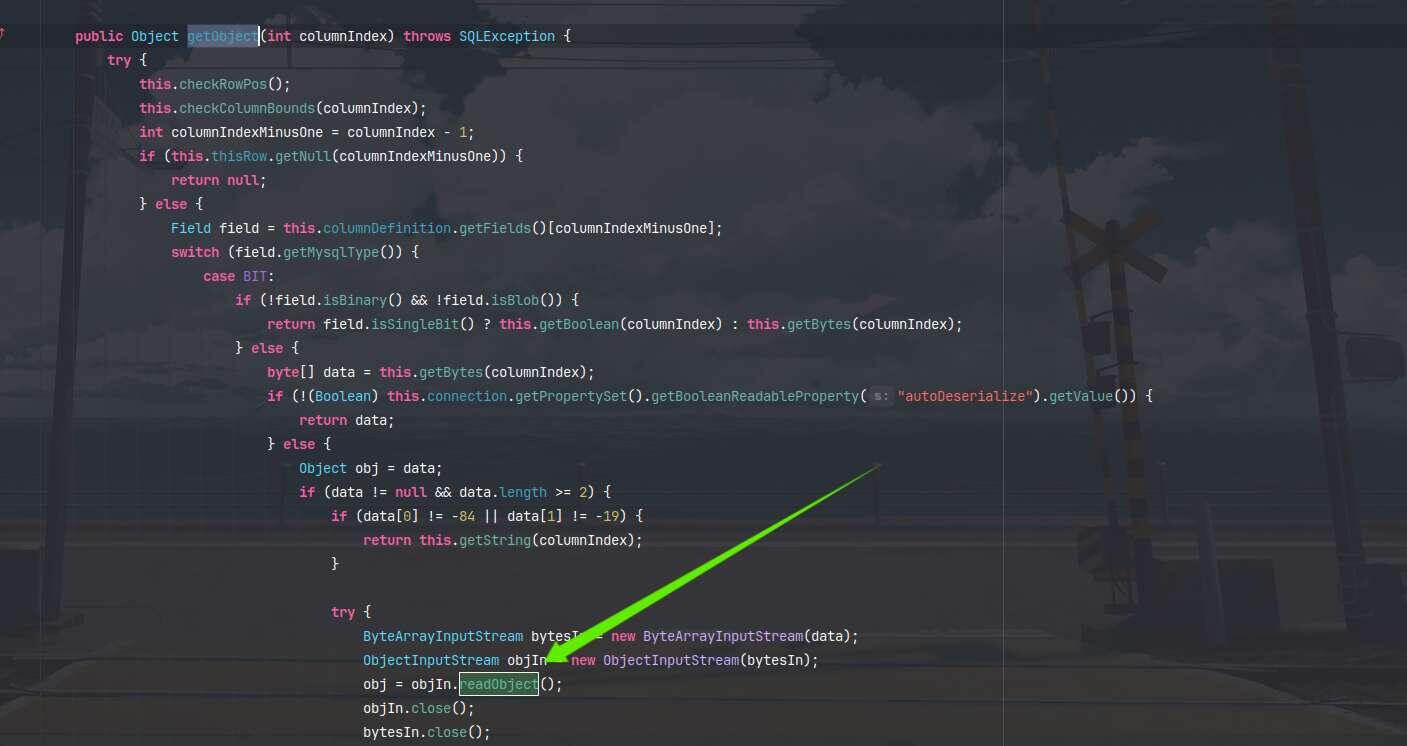Click the highlighted getObject method name

(222, 36)
